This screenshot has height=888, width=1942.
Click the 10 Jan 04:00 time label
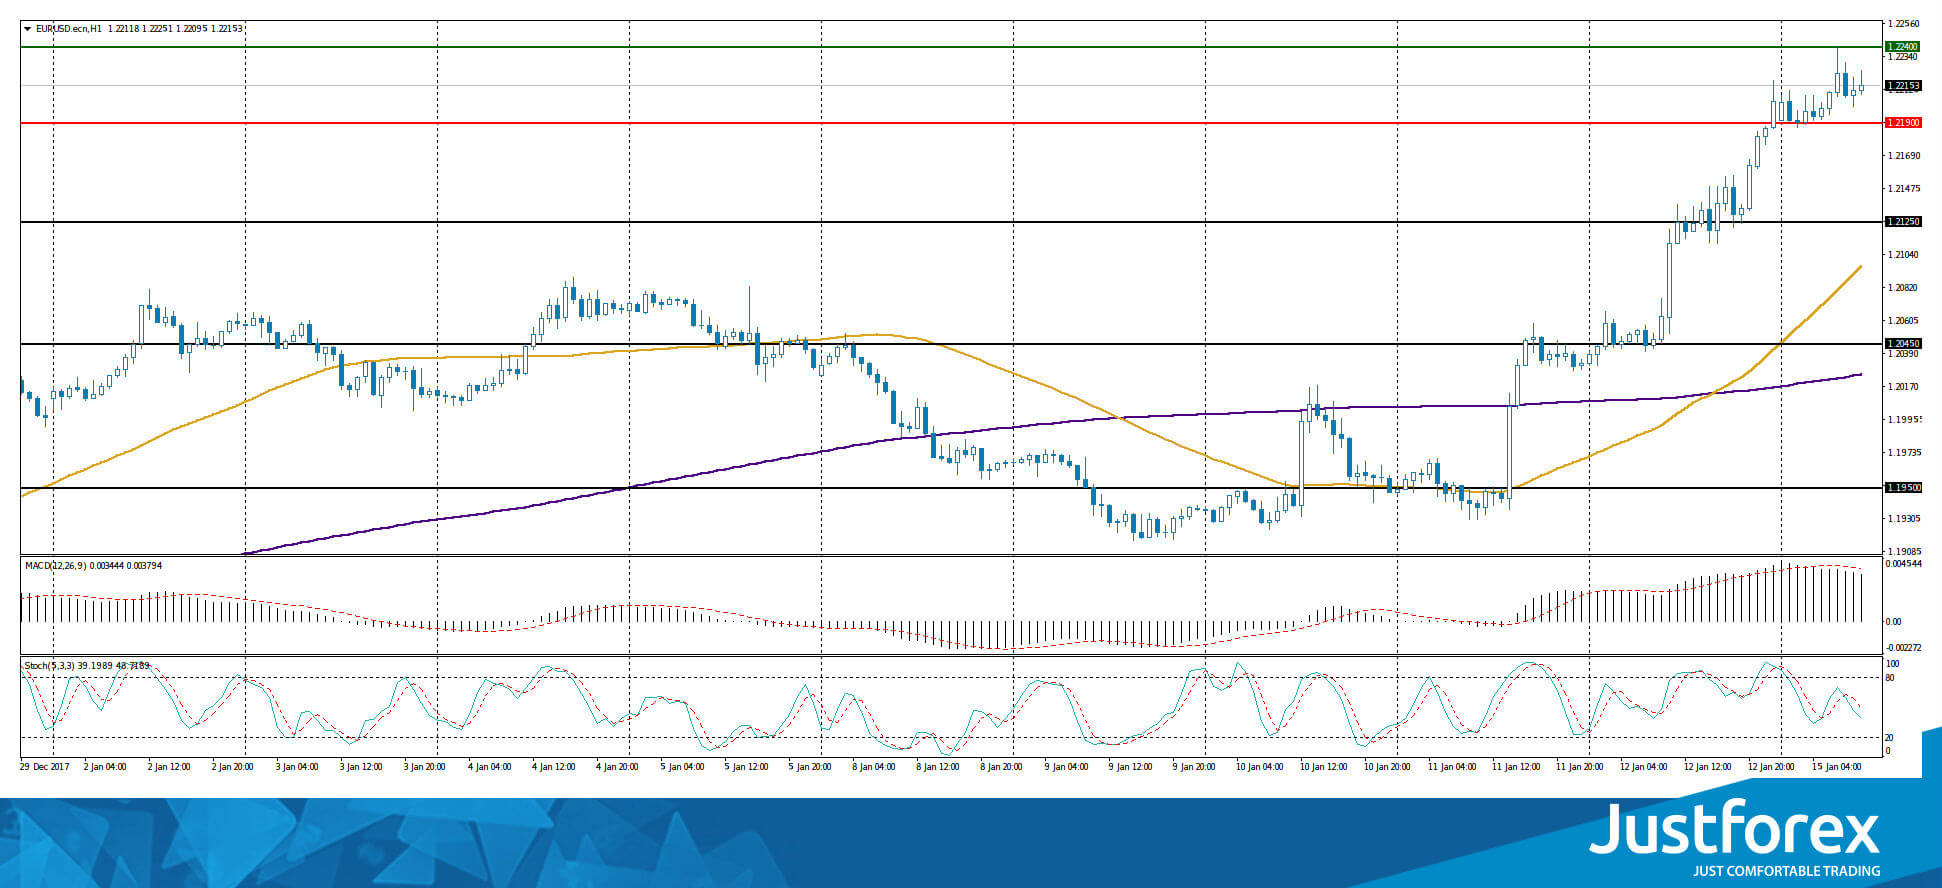coord(1259,767)
